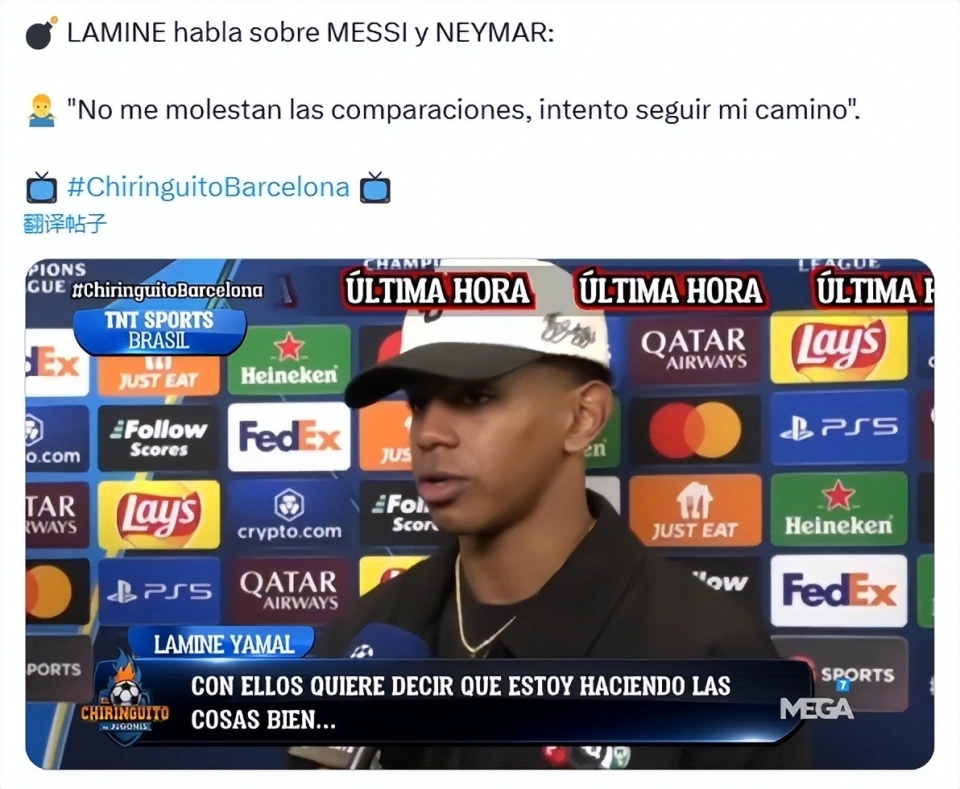Click the MEGA channel logo
Image resolution: width=960 pixels, height=789 pixels.
click(816, 709)
